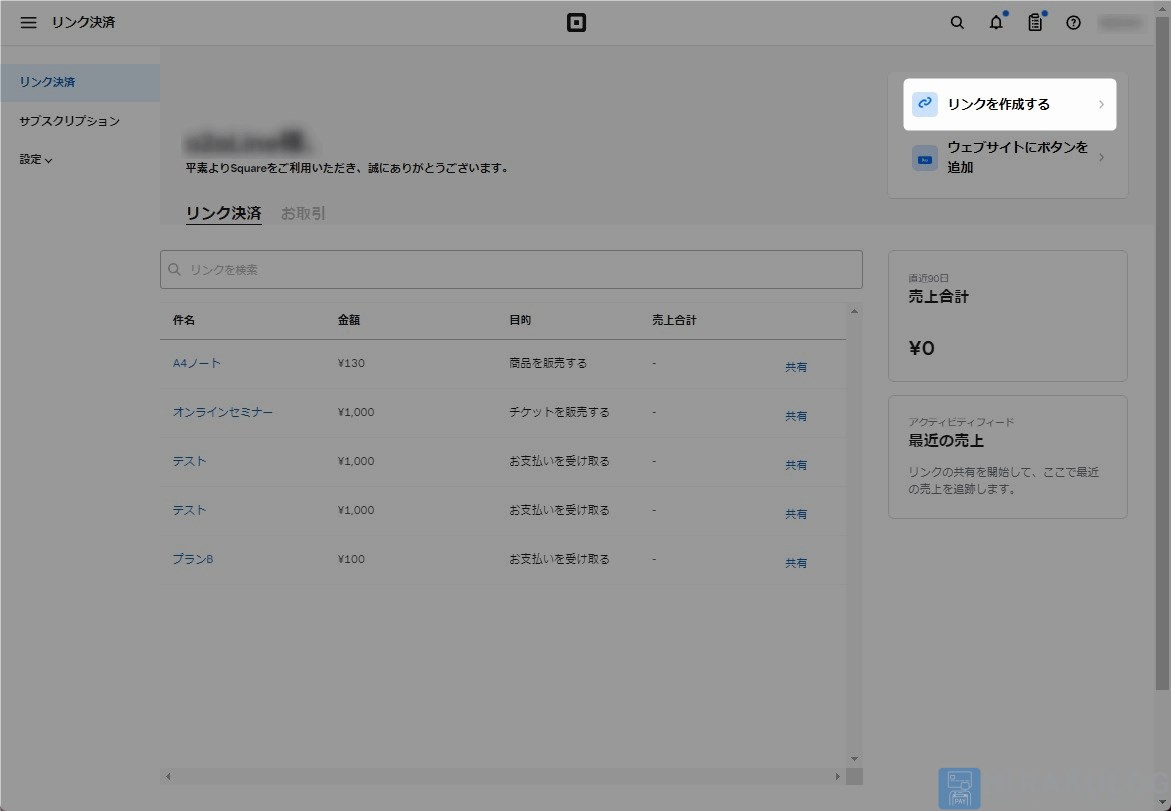Open ウェブサイトにボタンを追加 chevron arrow
The image size is (1171, 811).
tap(1101, 158)
